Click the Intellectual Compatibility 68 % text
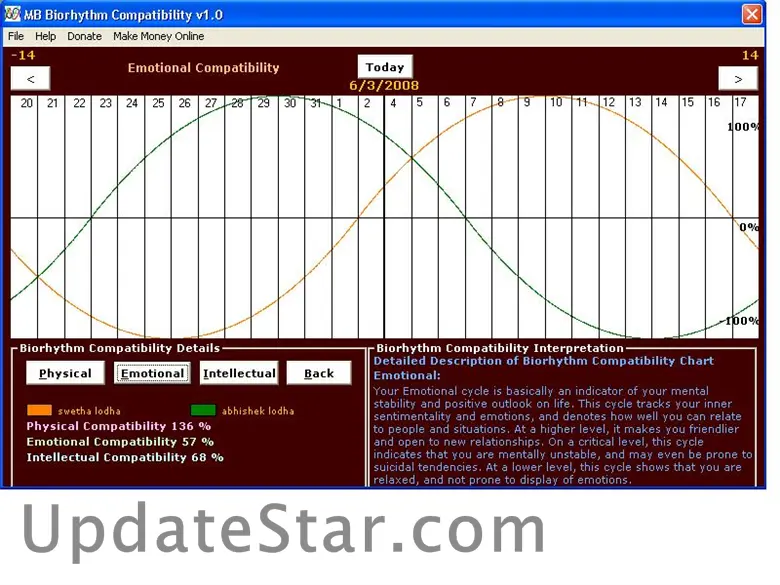This screenshot has width=780, height=585. 125,457
